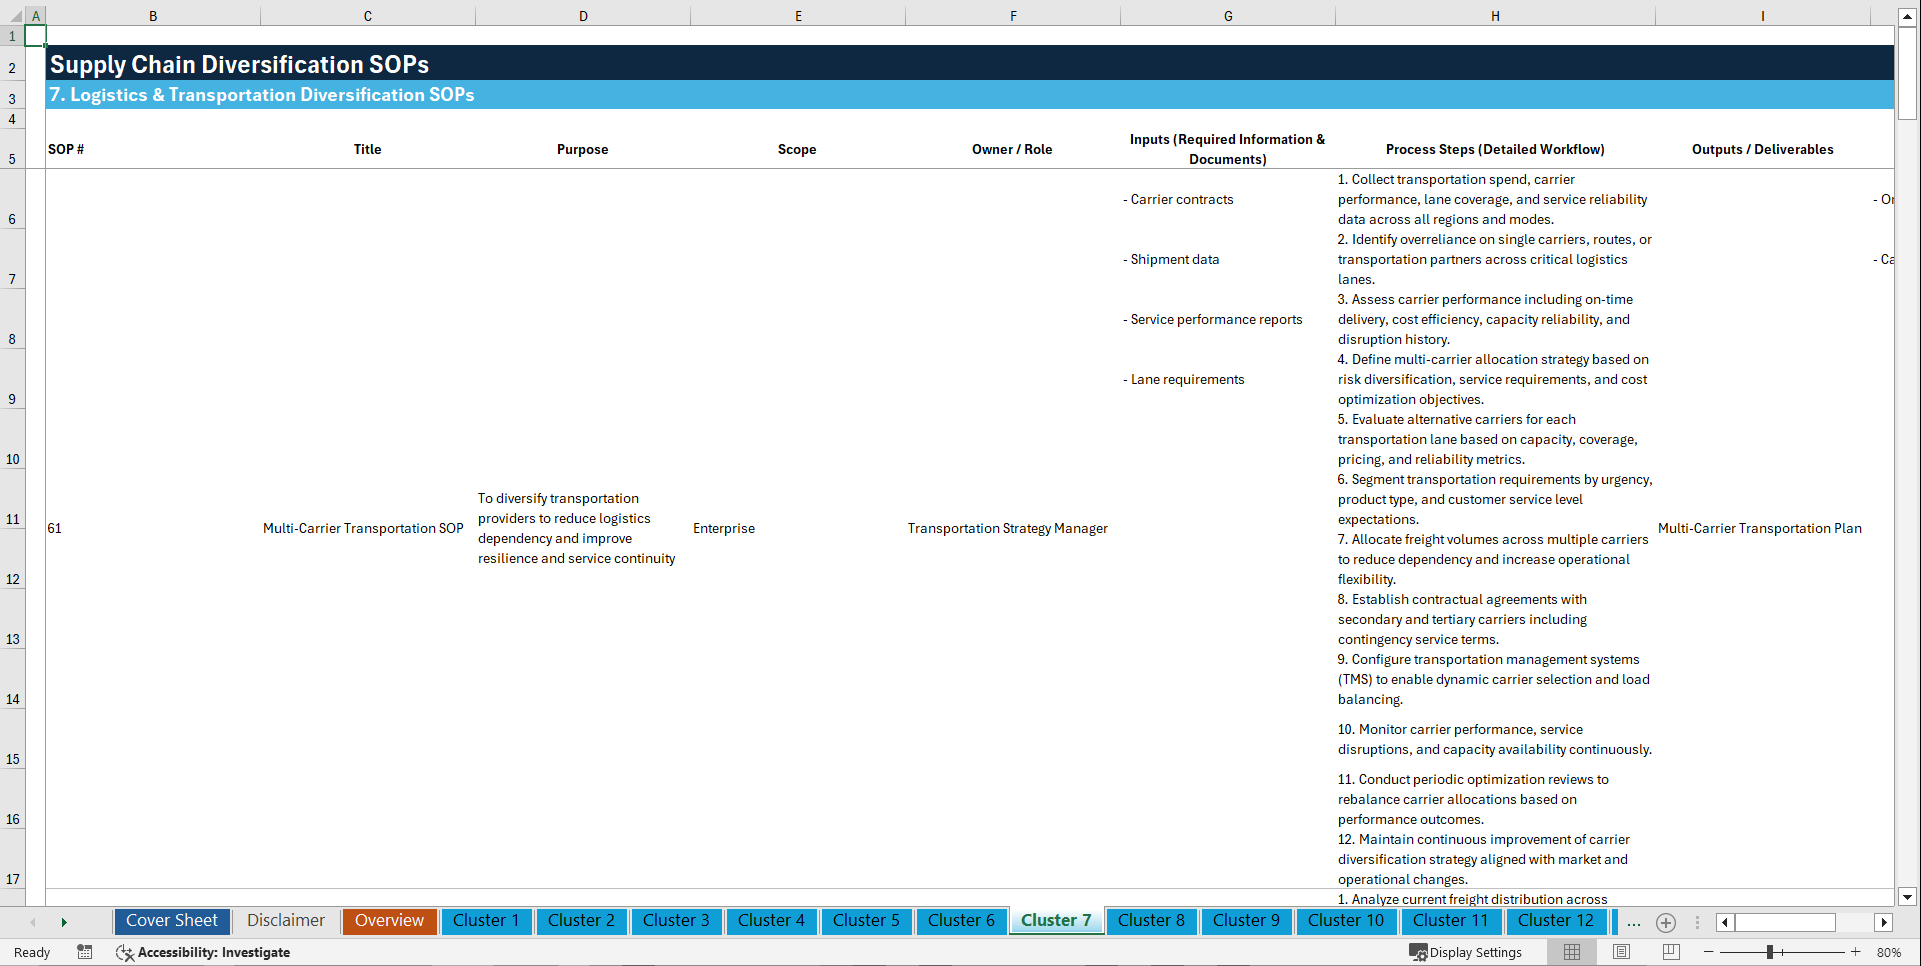
Task: Select the active Cluster 7 tab
Action: (x=1056, y=921)
